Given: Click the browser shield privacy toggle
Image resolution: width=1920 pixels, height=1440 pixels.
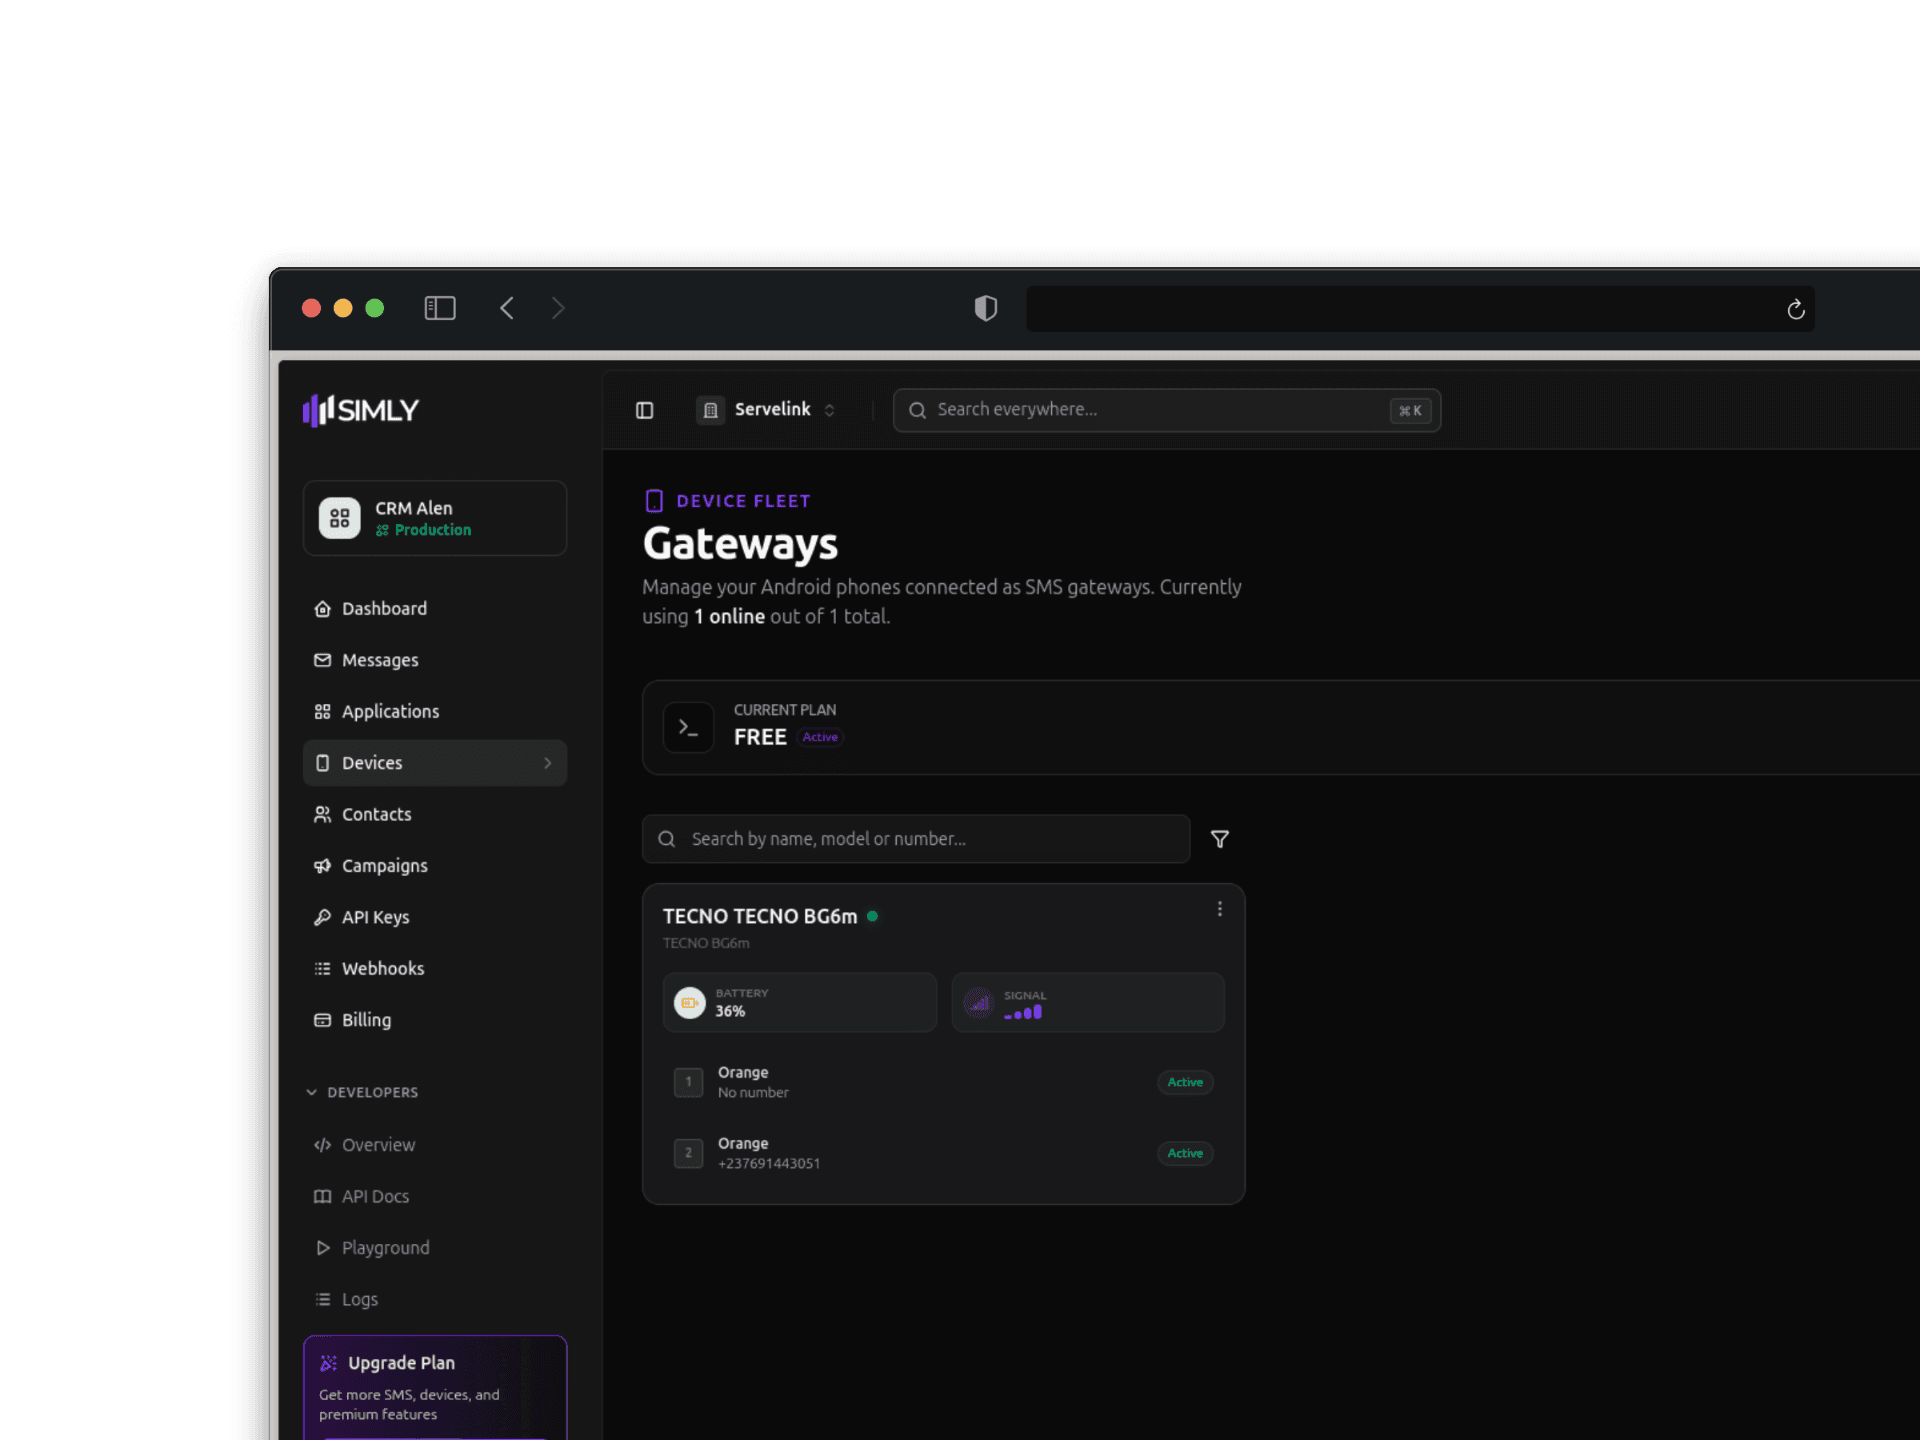Looking at the screenshot, I should [x=985, y=308].
